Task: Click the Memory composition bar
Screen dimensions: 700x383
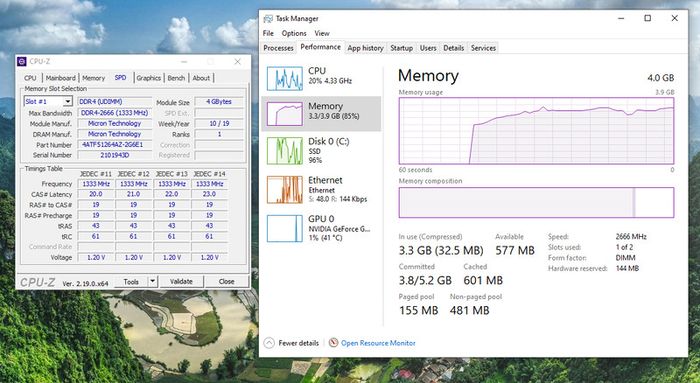Action: [x=536, y=202]
